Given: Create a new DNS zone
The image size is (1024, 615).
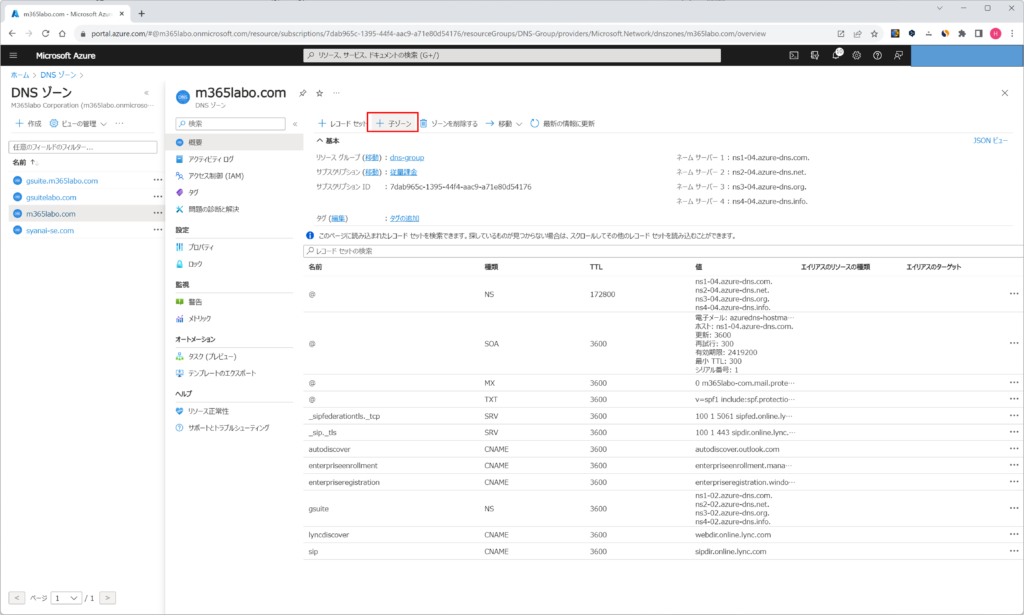Looking at the screenshot, I should [28, 123].
